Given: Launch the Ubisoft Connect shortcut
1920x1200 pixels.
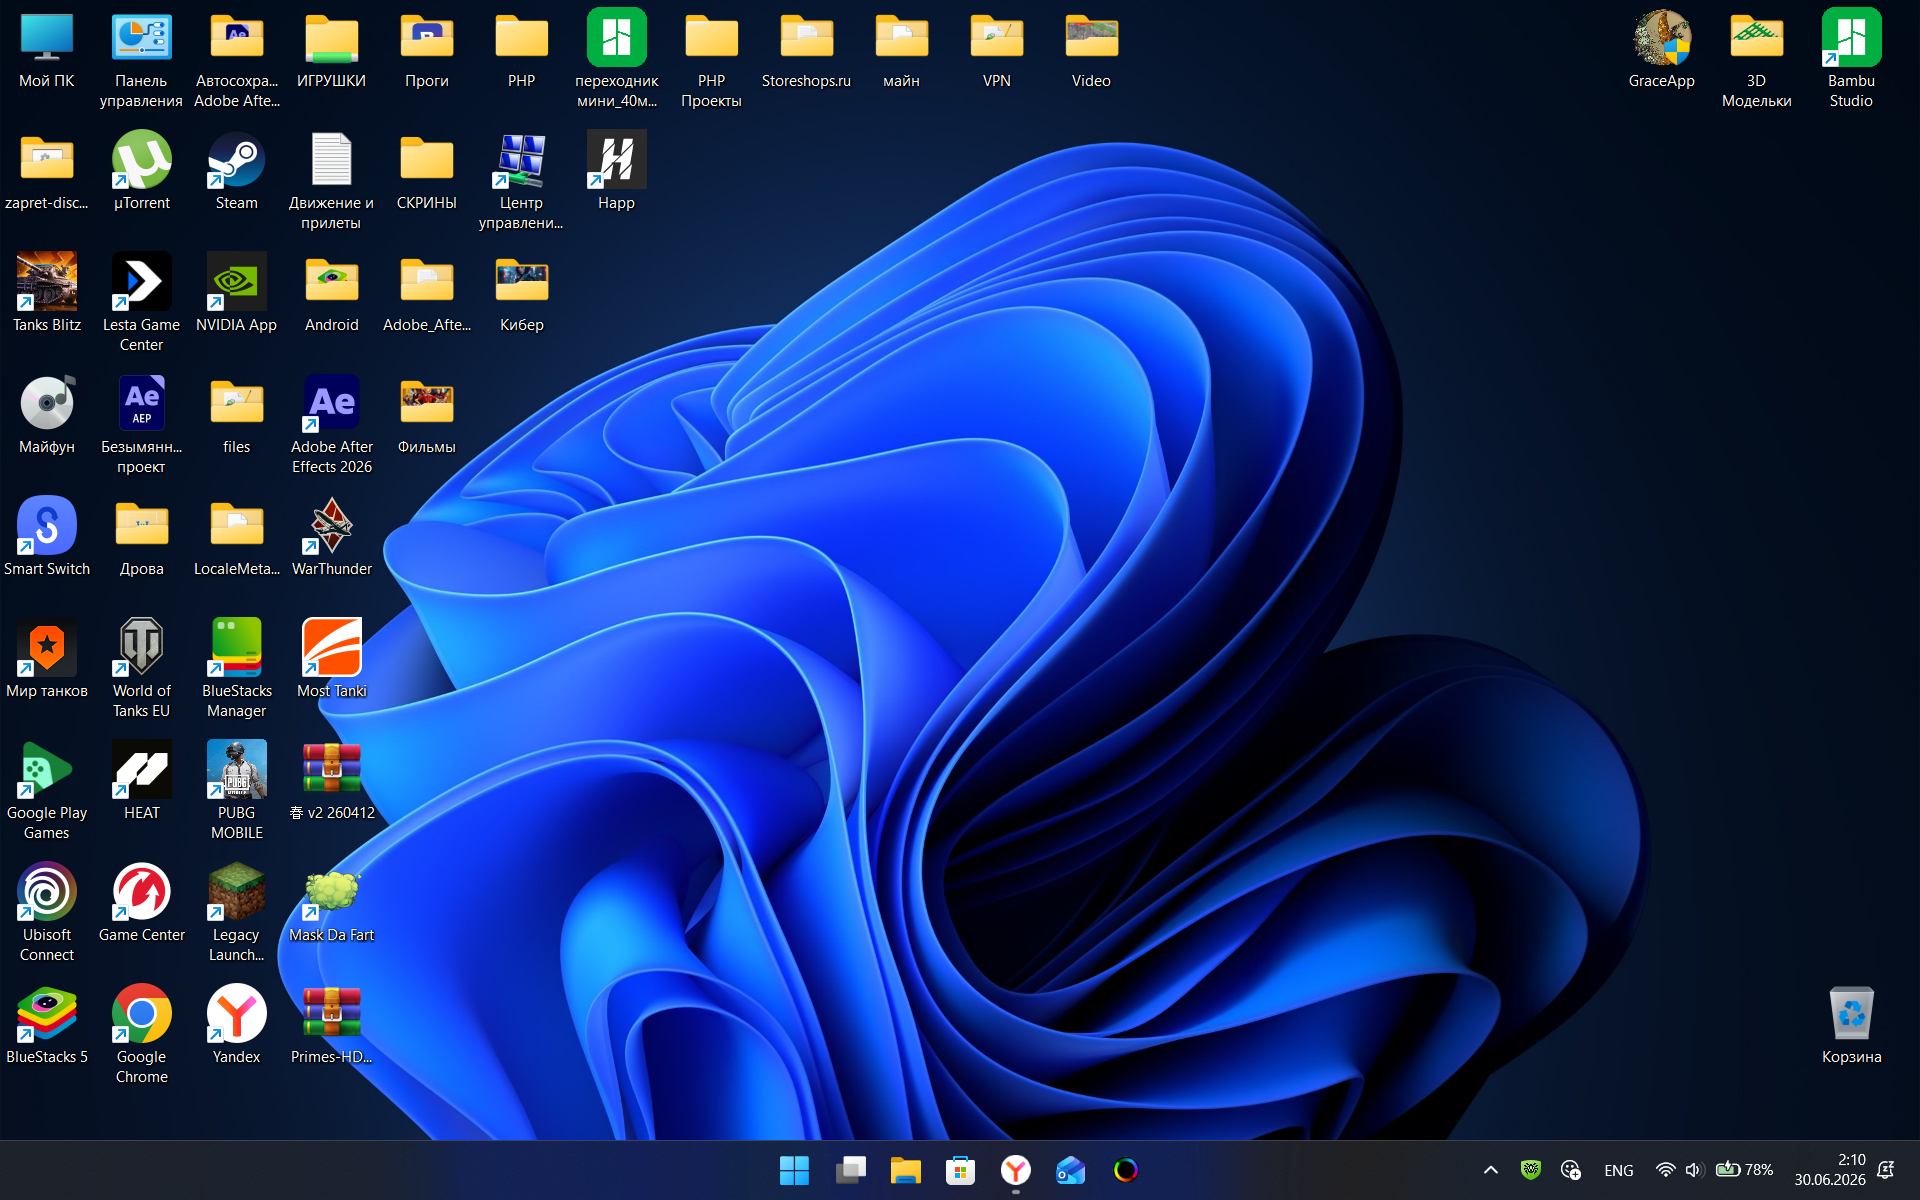Looking at the screenshot, I should point(47,914).
